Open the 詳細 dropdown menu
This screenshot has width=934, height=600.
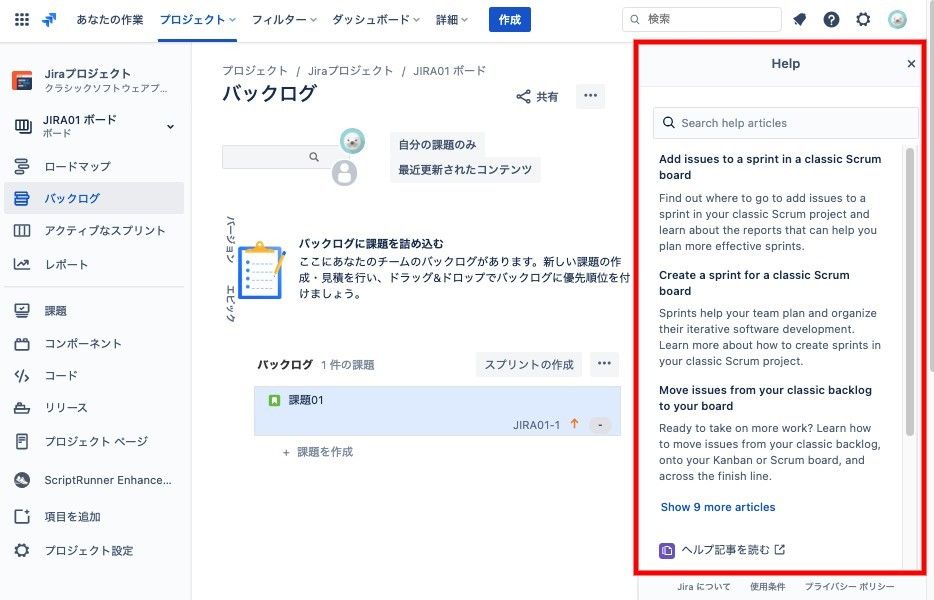[x=452, y=20]
